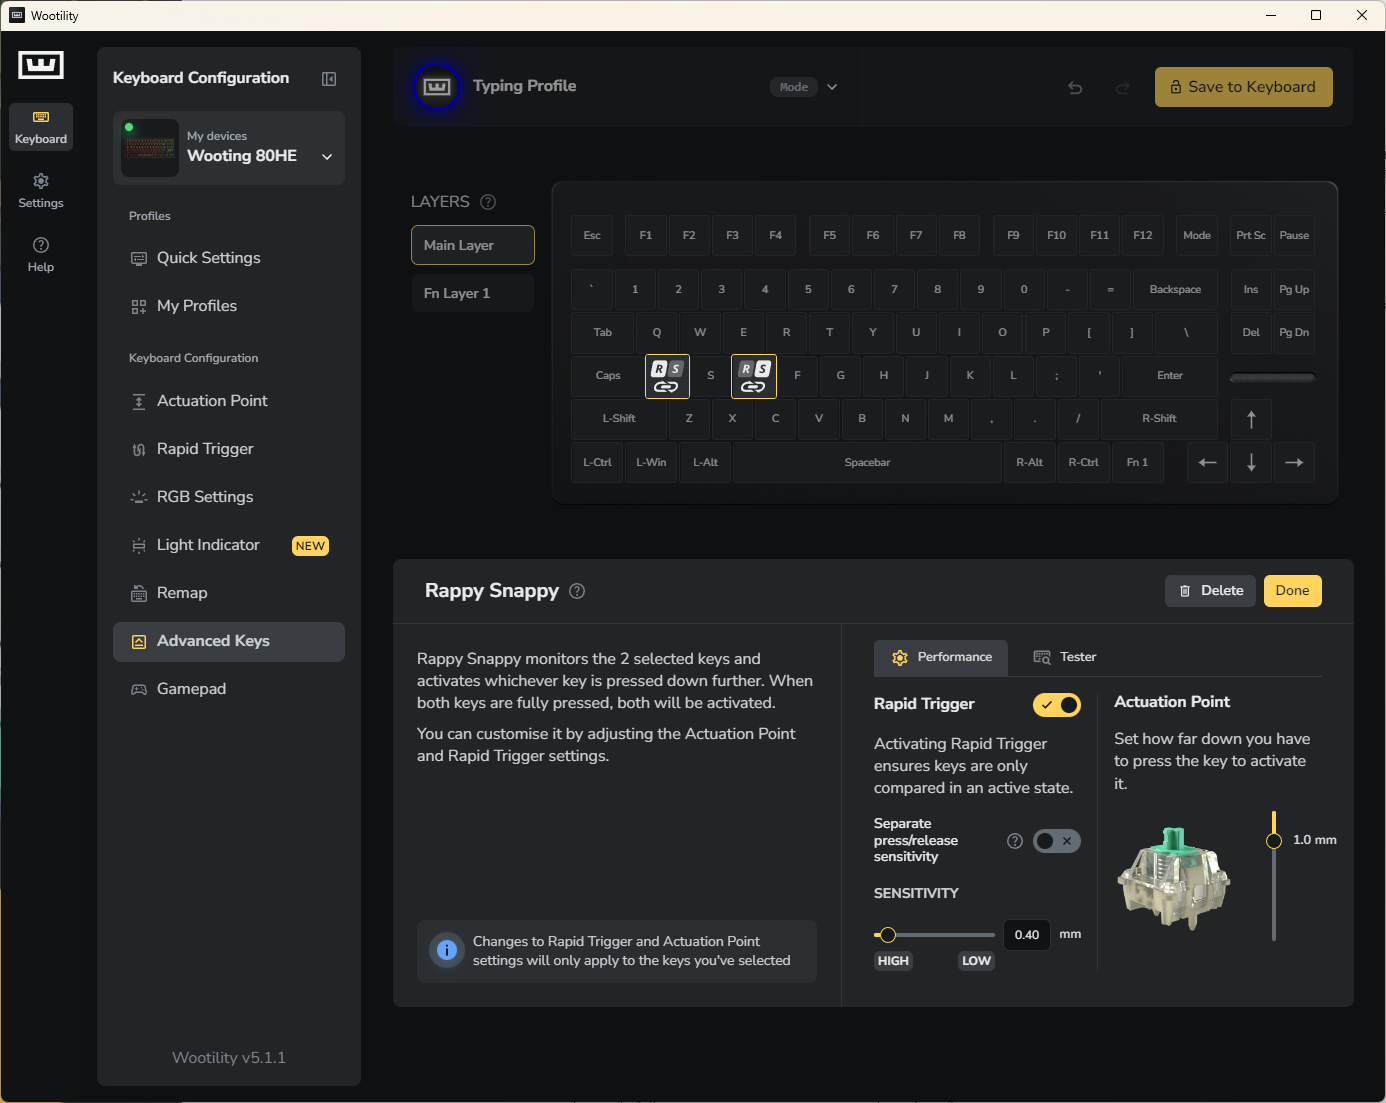Open Help in left rail
This screenshot has height=1103, width=1386.
tap(41, 255)
